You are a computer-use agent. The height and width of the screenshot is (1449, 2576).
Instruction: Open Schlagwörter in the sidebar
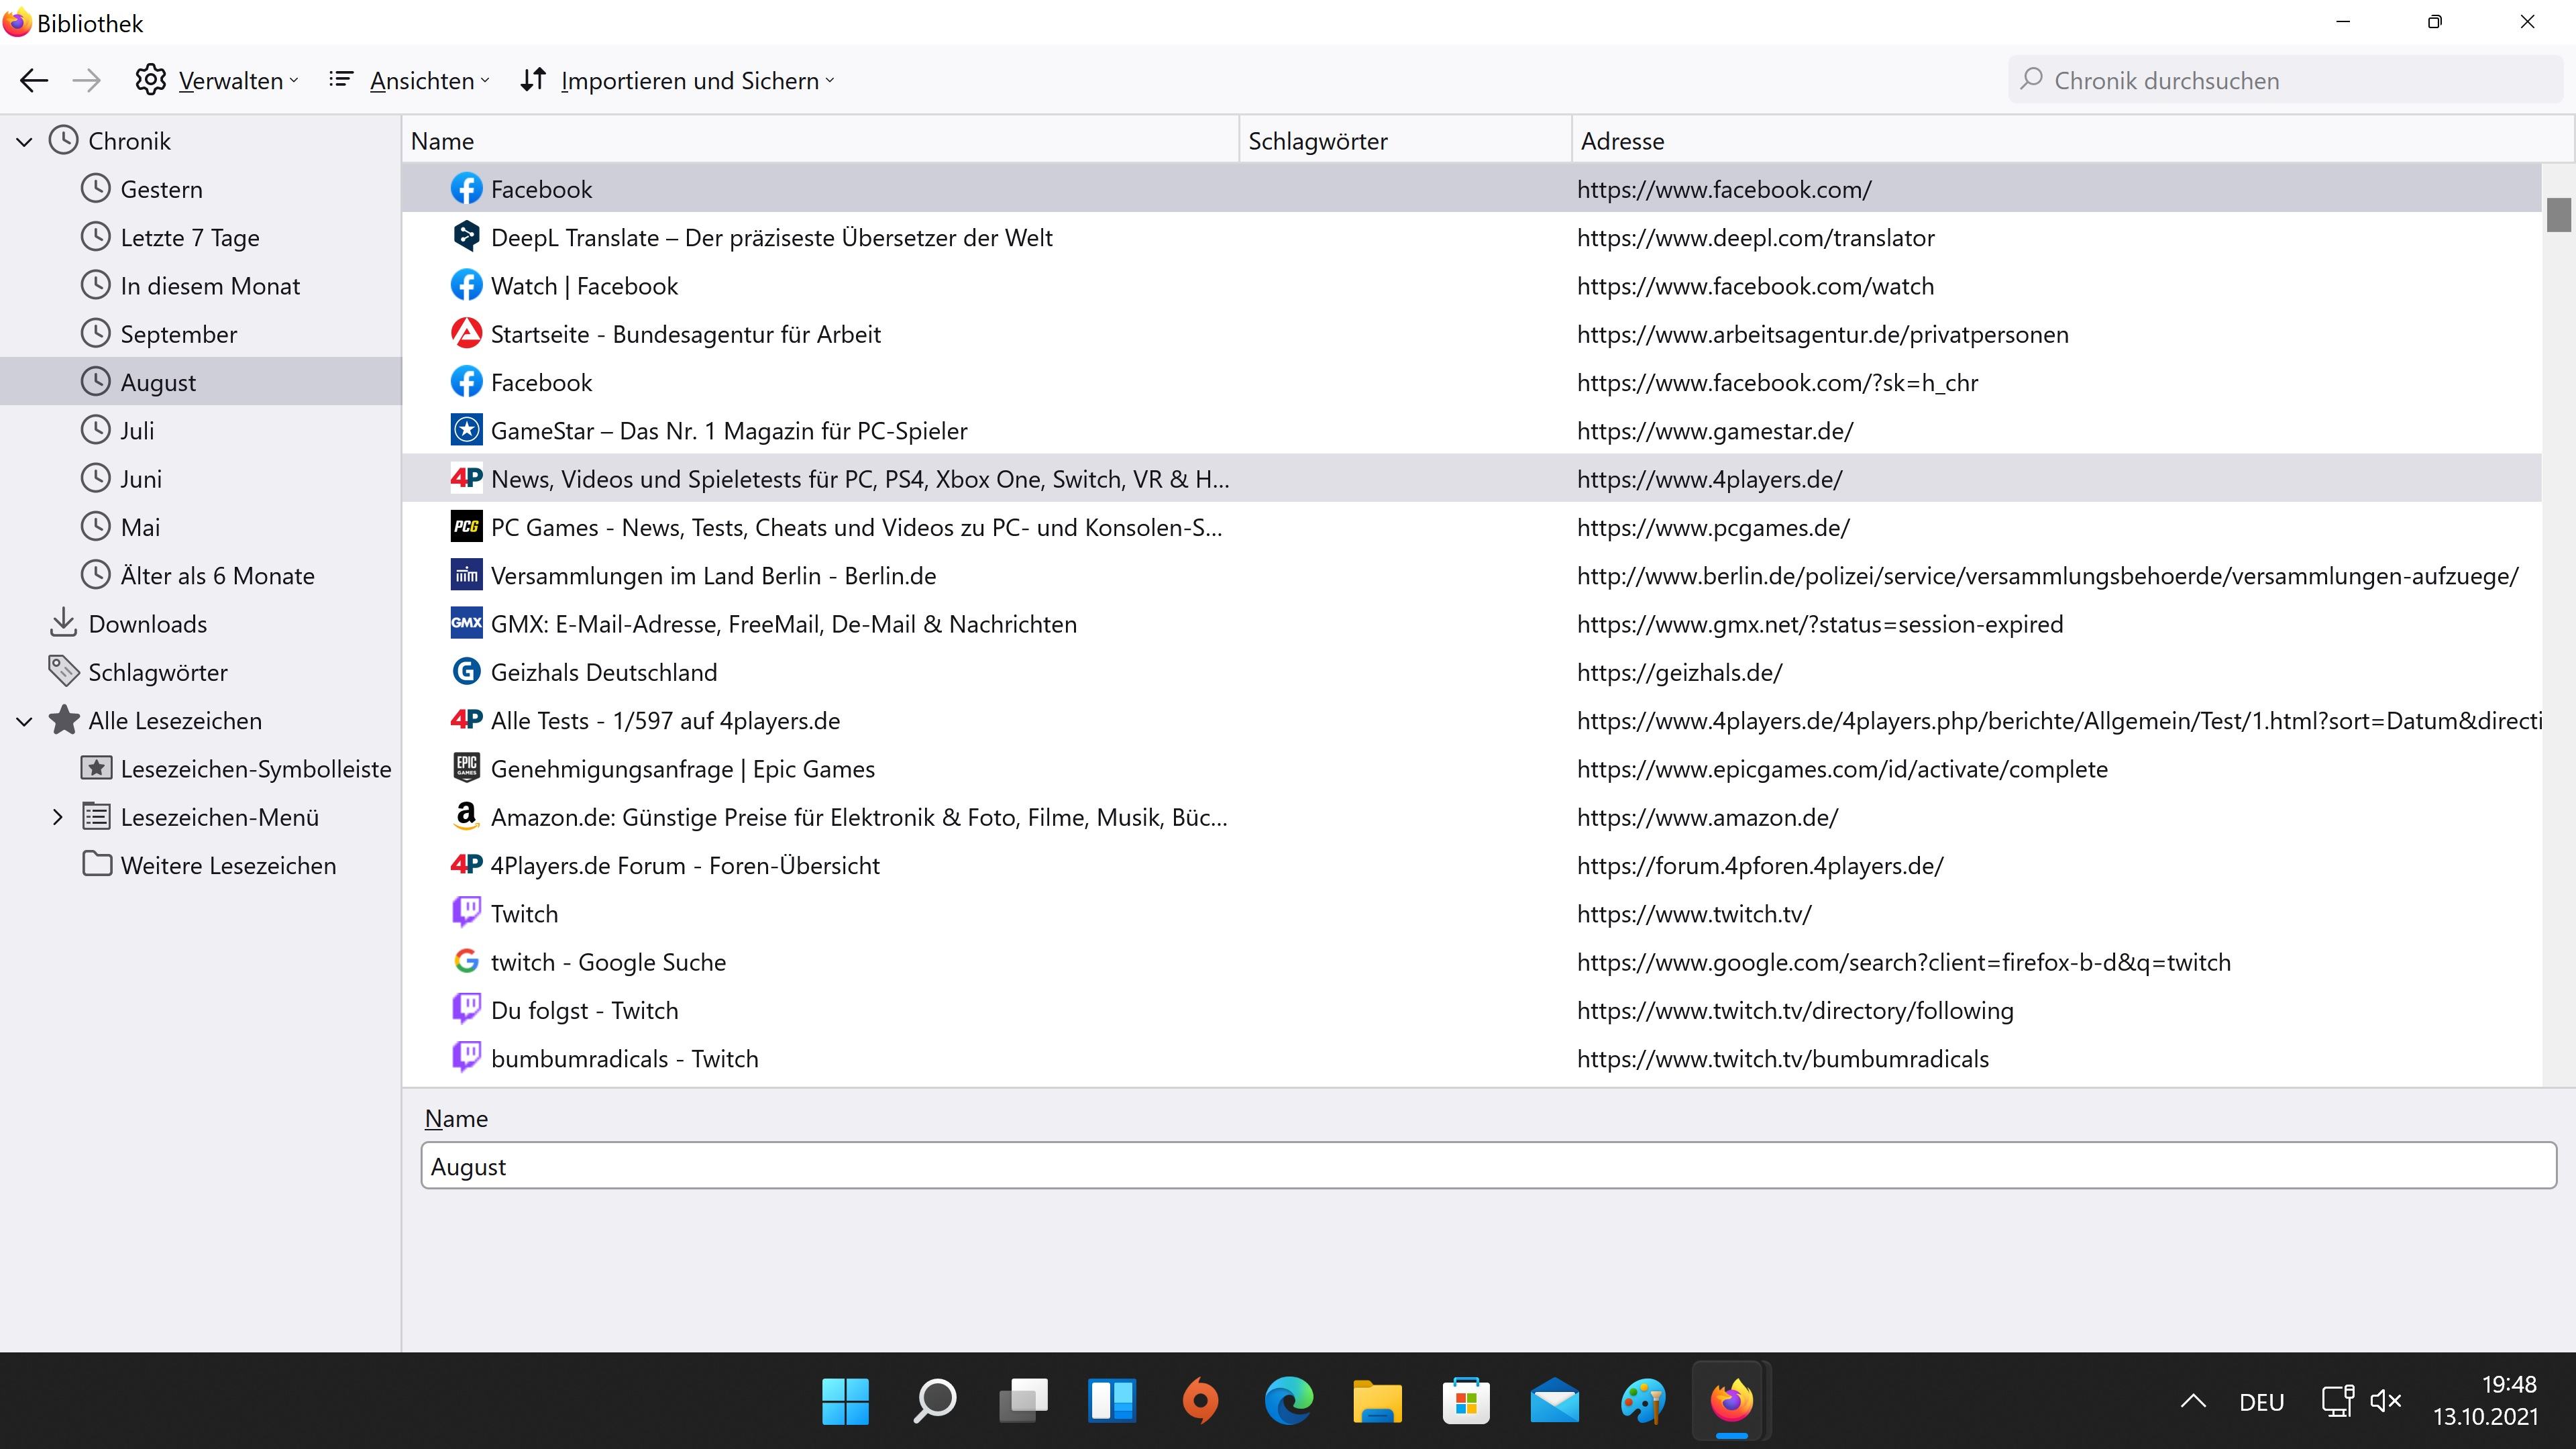click(x=157, y=672)
